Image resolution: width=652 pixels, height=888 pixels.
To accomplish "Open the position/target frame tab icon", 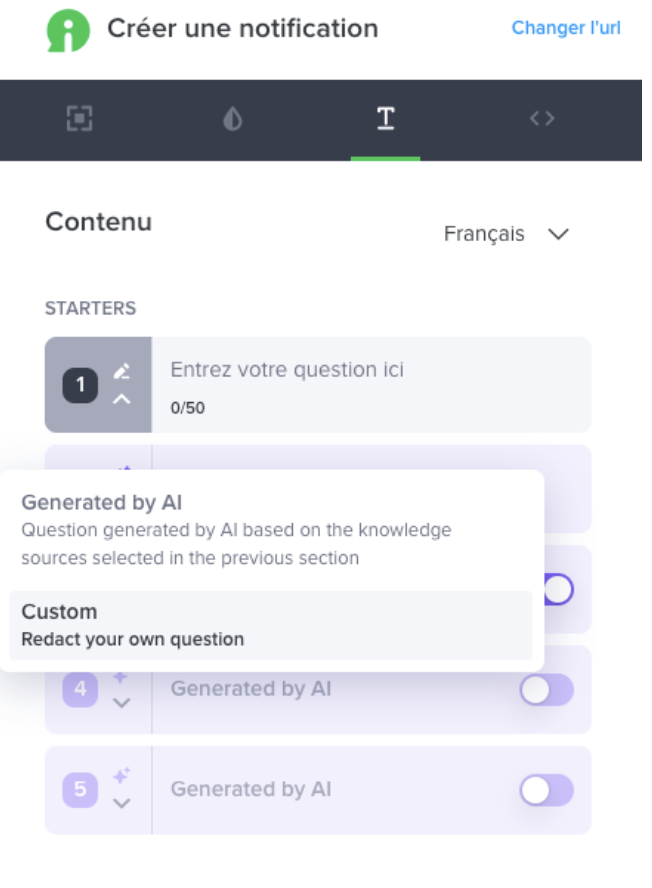I will pyautogui.click(x=79, y=118).
